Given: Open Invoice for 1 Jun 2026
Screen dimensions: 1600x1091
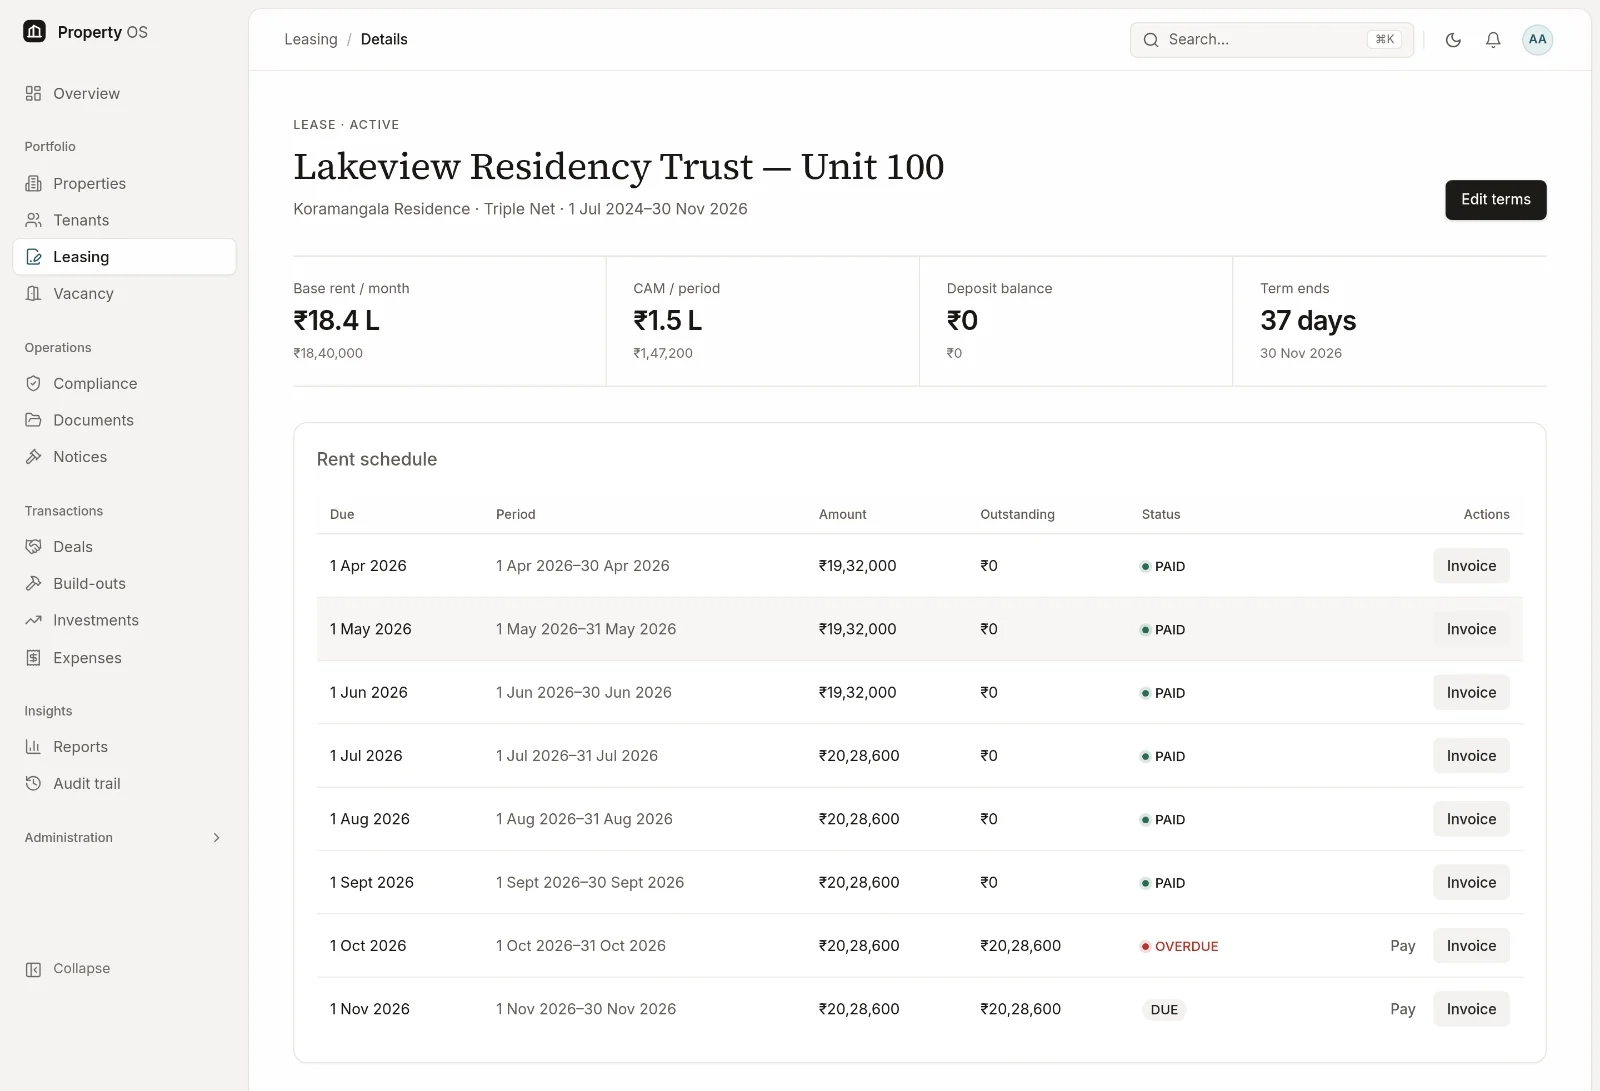Looking at the screenshot, I should tap(1471, 692).
